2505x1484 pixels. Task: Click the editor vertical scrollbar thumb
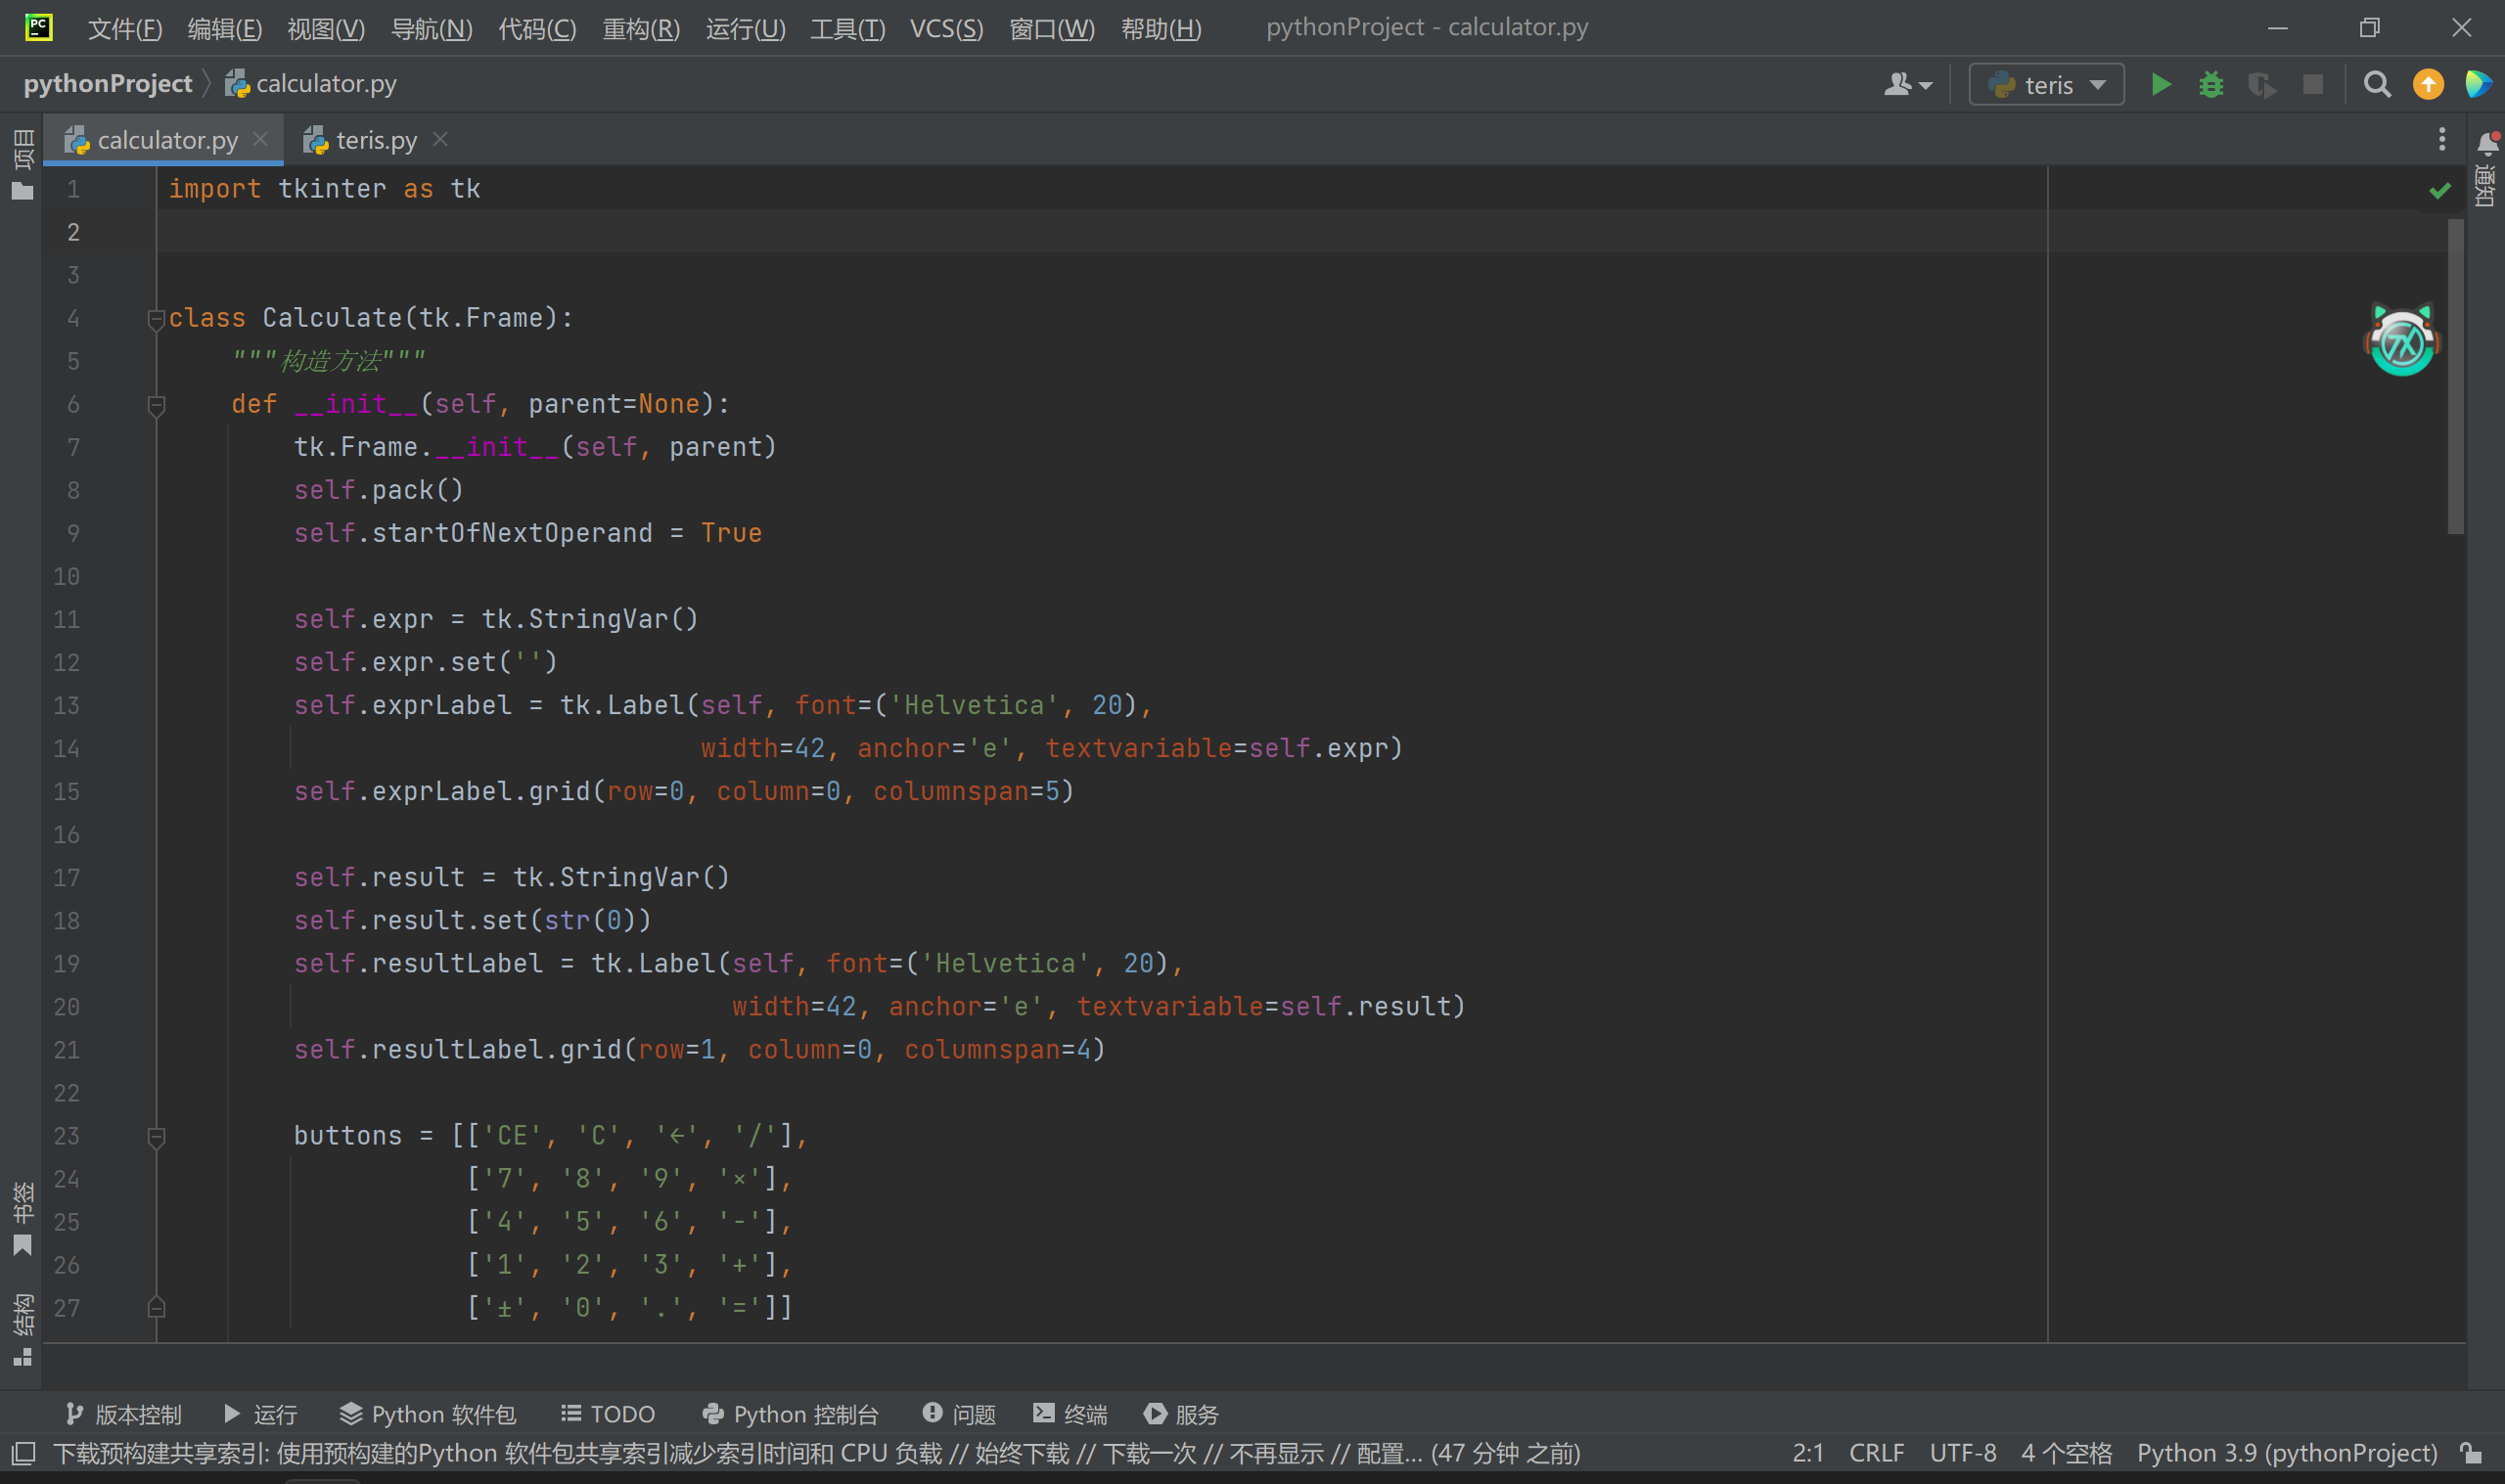(2456, 378)
